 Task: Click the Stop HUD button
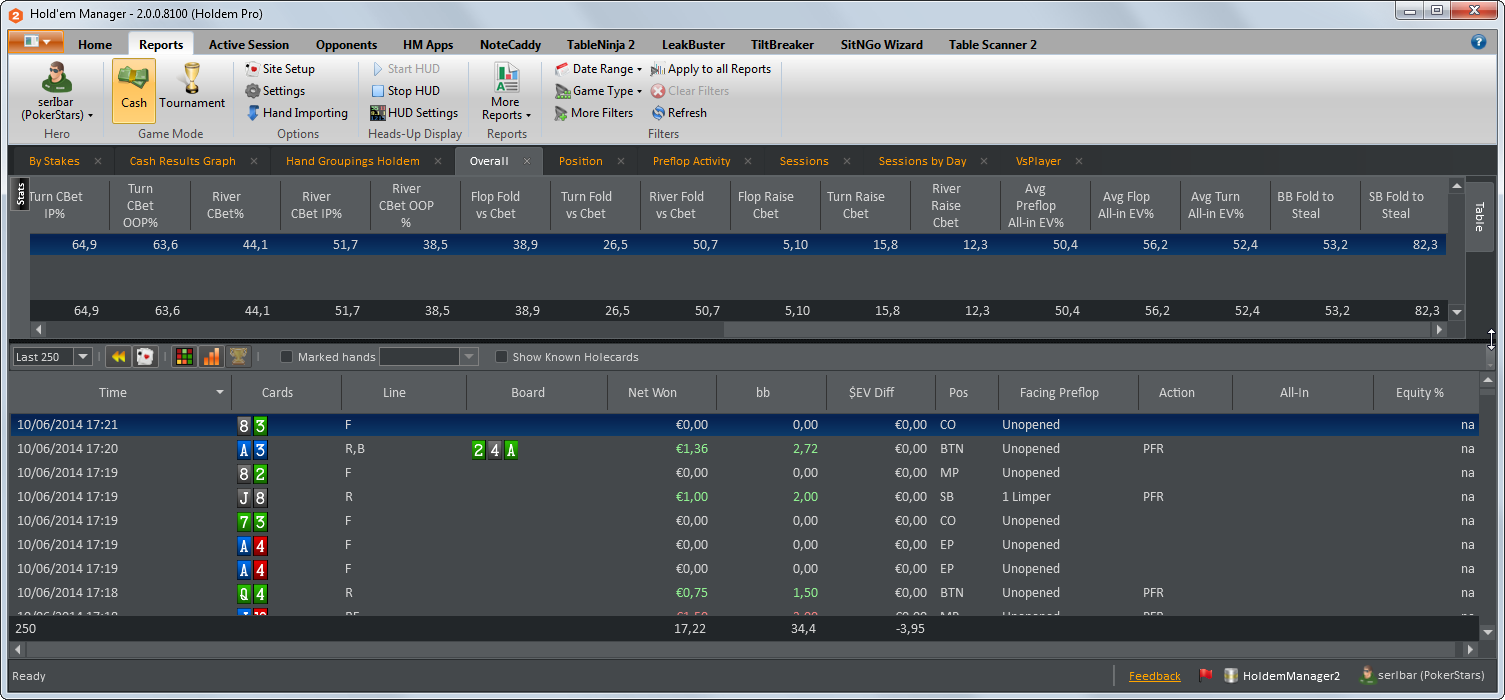(x=405, y=91)
